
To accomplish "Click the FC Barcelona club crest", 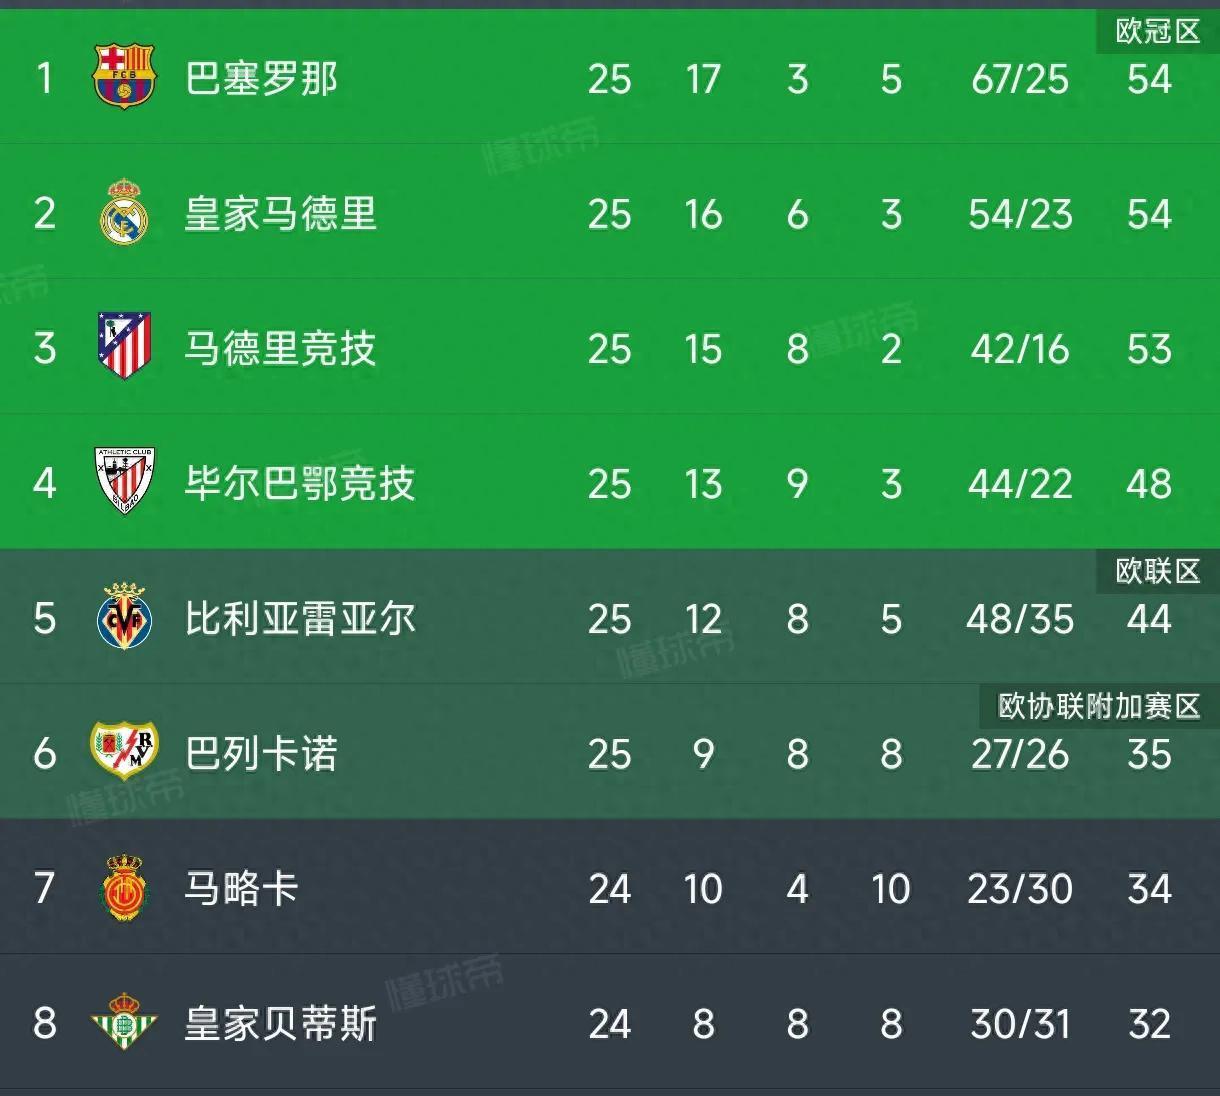I will tap(124, 76).
